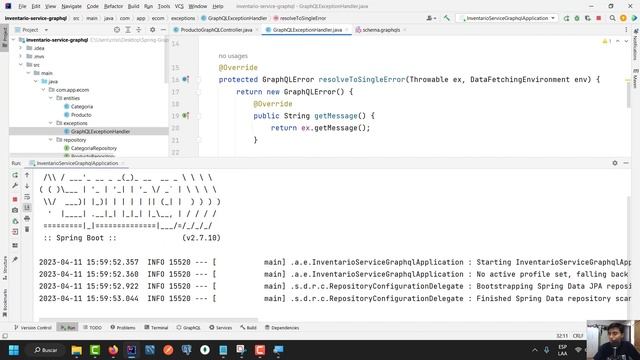The width and height of the screenshot is (640, 360).
Task: Open Firefox from the taskbar
Action: pos(113,350)
